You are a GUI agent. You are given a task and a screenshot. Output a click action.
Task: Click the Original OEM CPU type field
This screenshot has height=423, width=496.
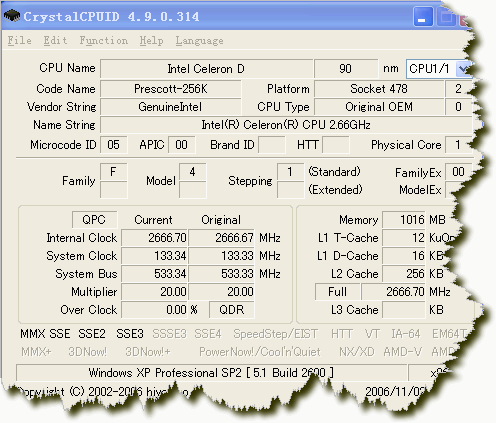click(x=379, y=107)
